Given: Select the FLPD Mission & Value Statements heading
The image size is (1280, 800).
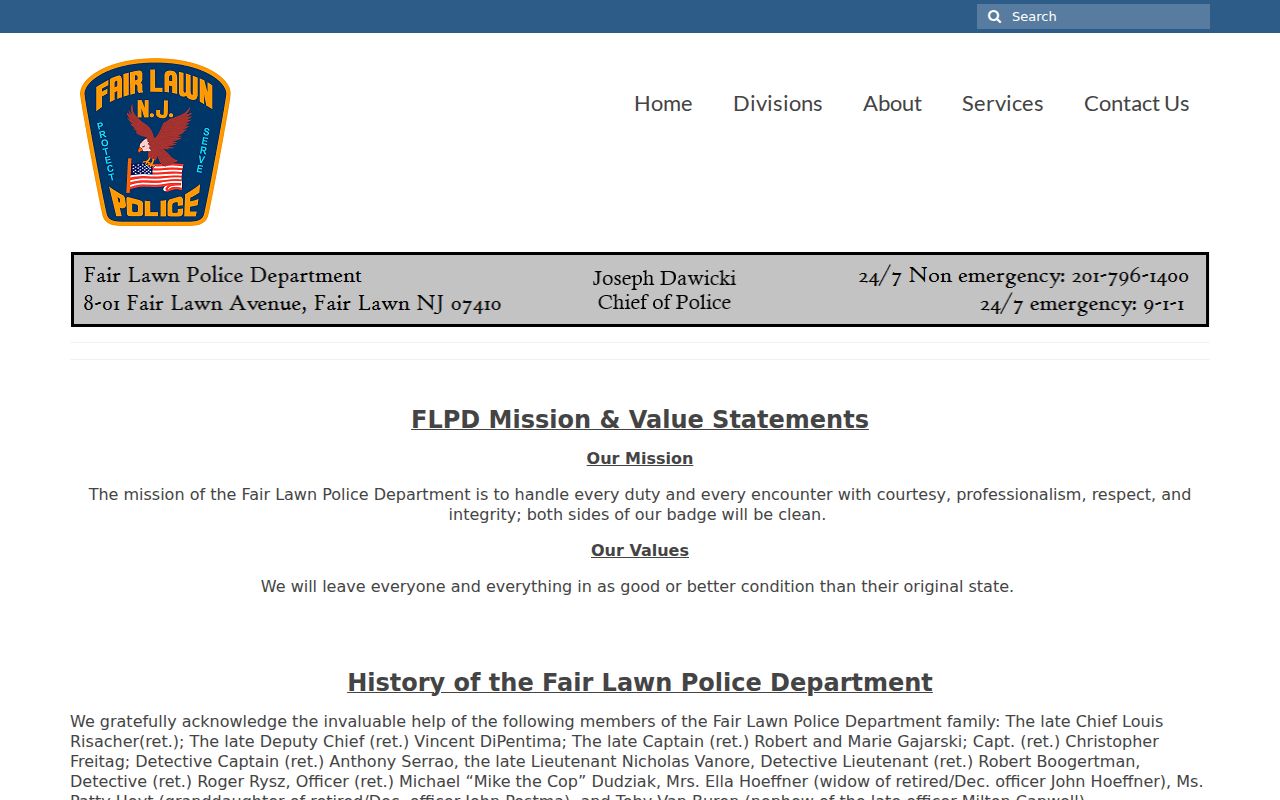Looking at the screenshot, I should pos(640,419).
